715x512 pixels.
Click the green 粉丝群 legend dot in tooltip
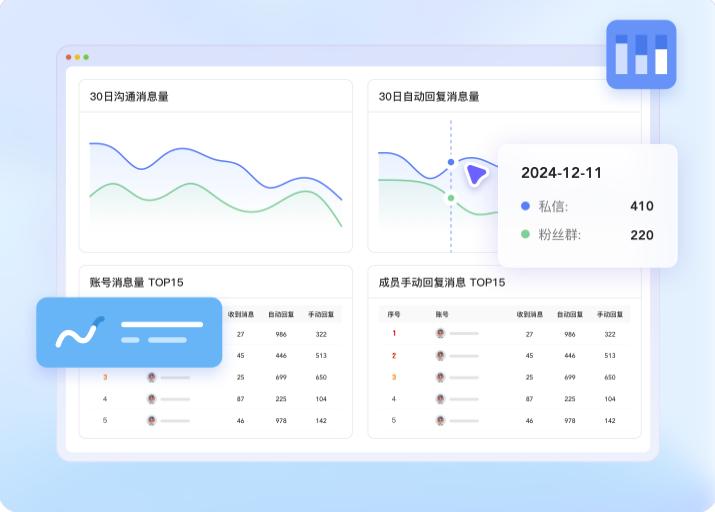[x=525, y=234]
